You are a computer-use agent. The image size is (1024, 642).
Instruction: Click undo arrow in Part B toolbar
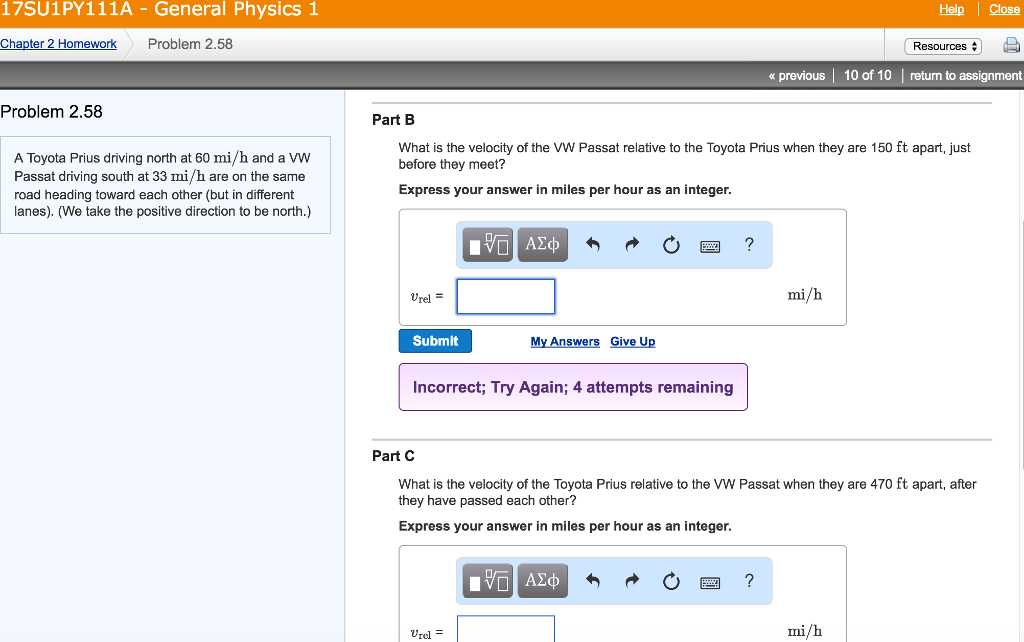click(593, 244)
